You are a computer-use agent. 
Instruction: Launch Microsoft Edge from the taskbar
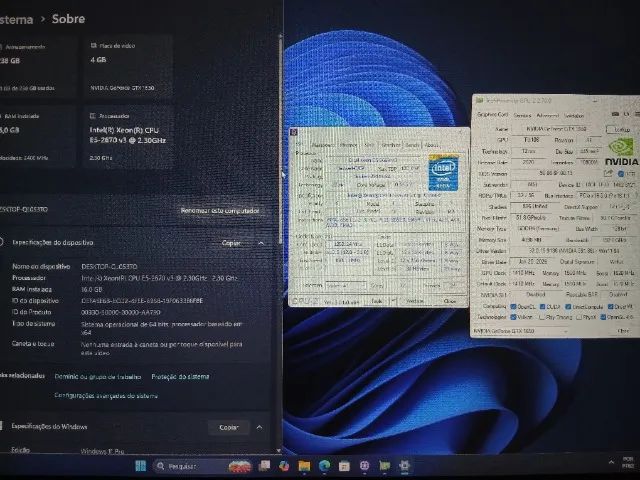click(x=324, y=466)
